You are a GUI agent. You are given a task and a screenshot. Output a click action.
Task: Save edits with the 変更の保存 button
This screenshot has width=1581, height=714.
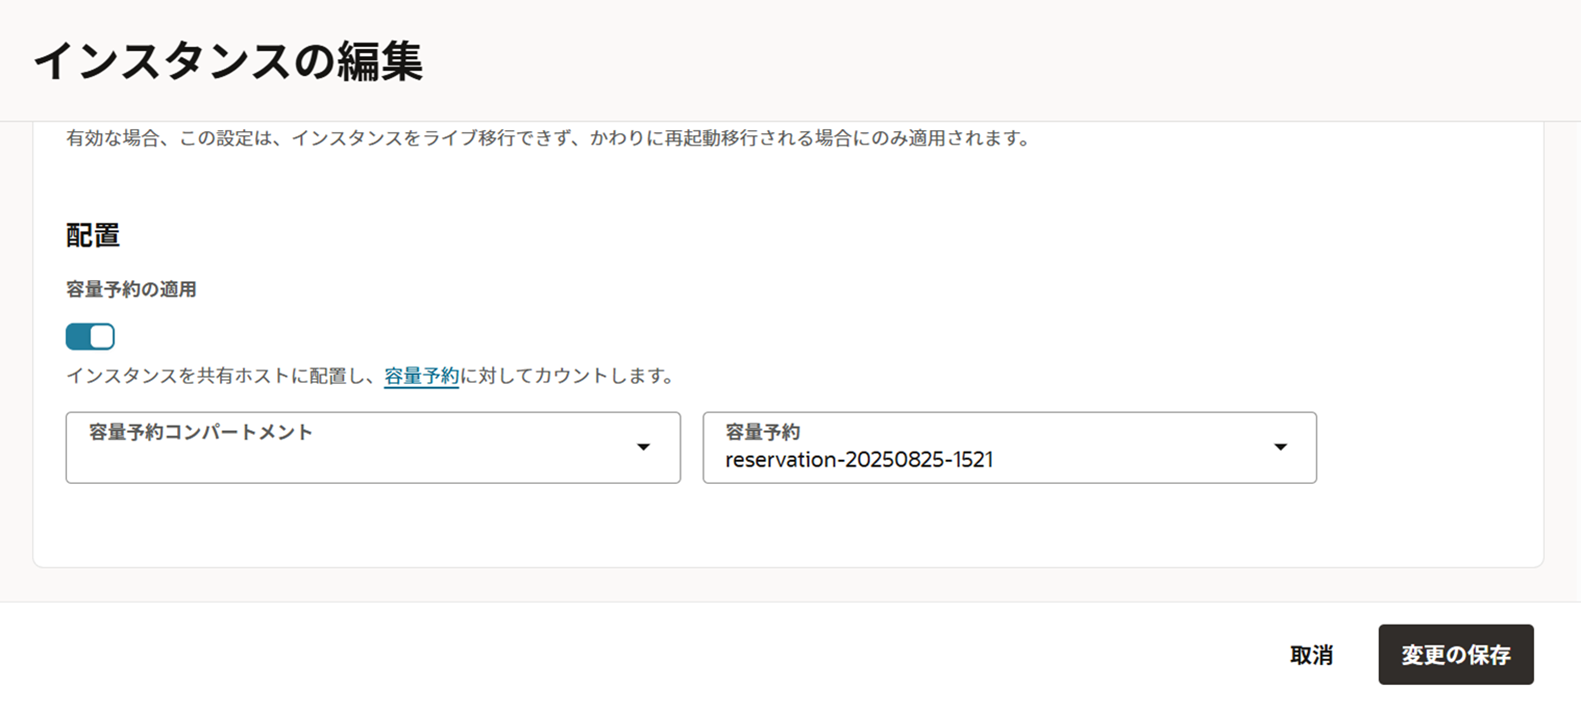pyautogui.click(x=1456, y=655)
